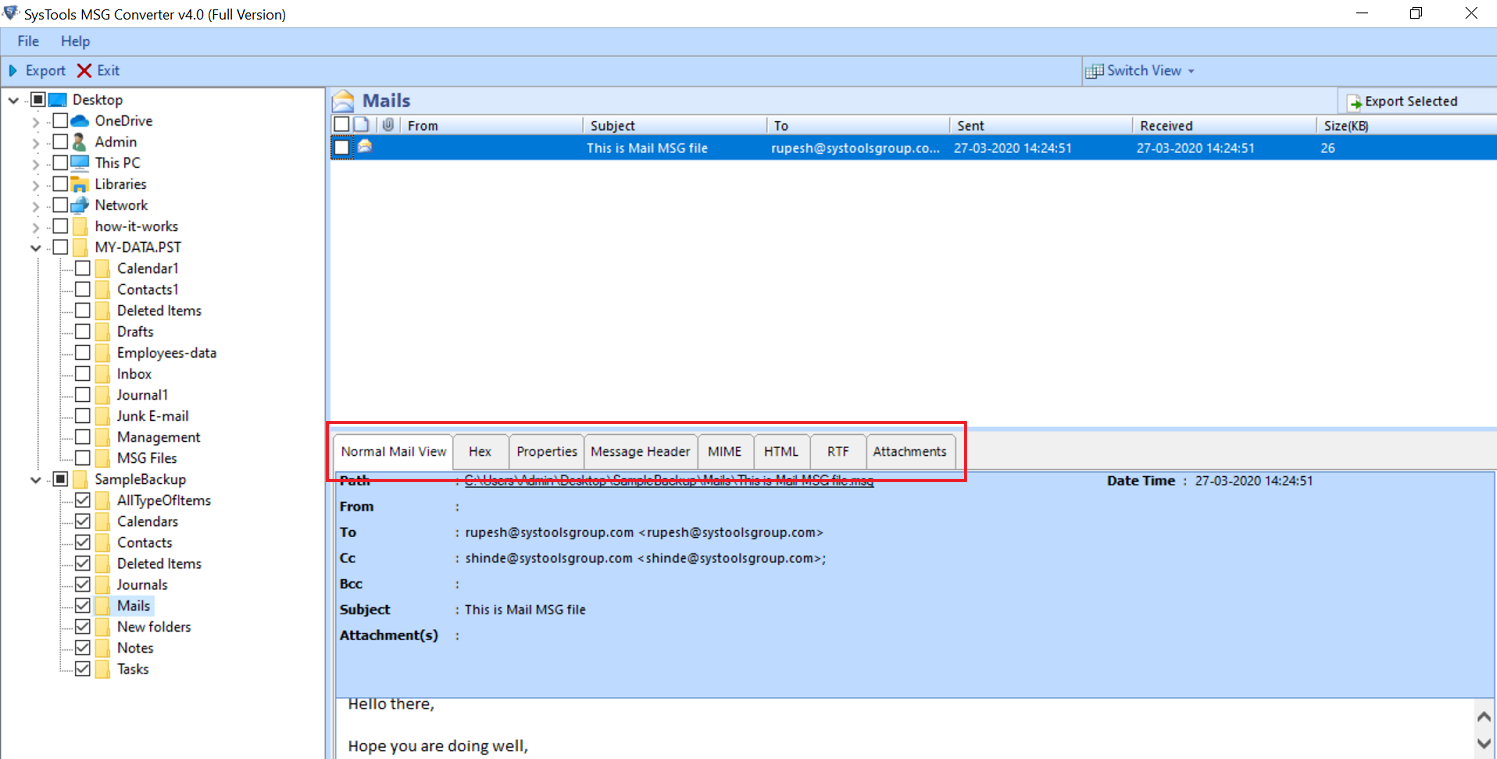Click the Journals folder icon under SampleBackup
This screenshot has height=759, width=1497.
[102, 585]
